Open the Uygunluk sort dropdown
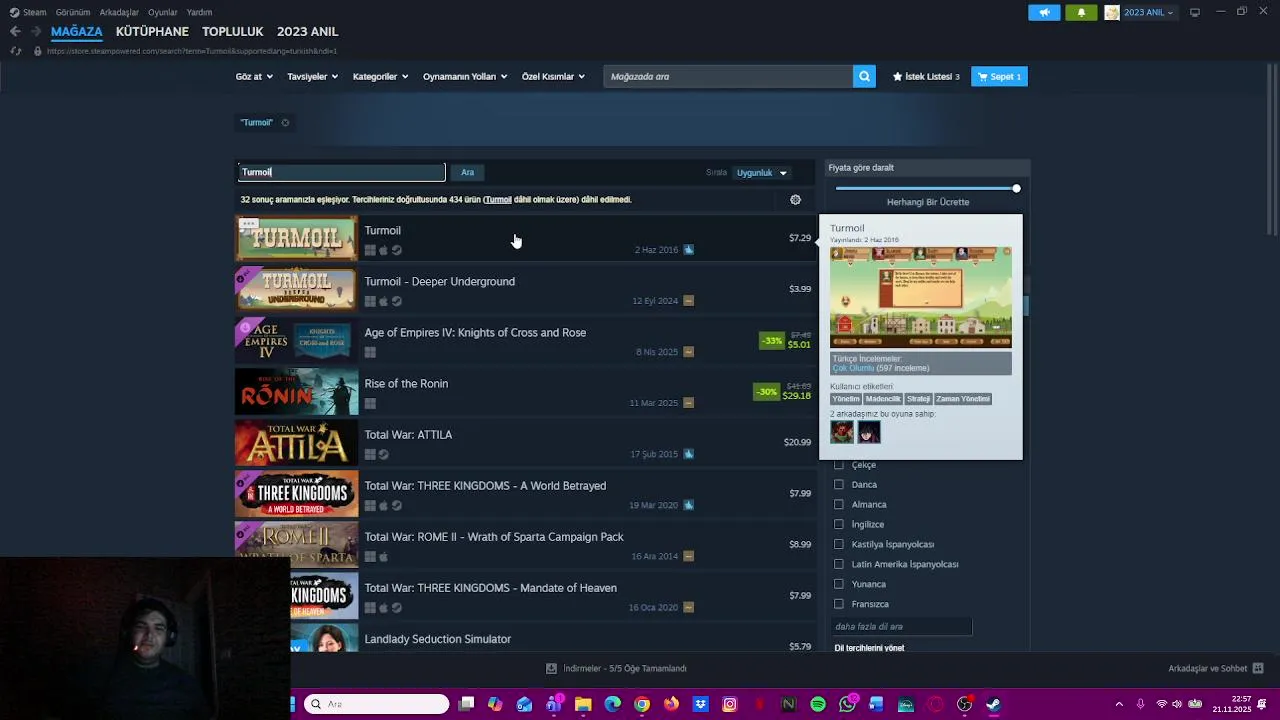 (x=762, y=173)
